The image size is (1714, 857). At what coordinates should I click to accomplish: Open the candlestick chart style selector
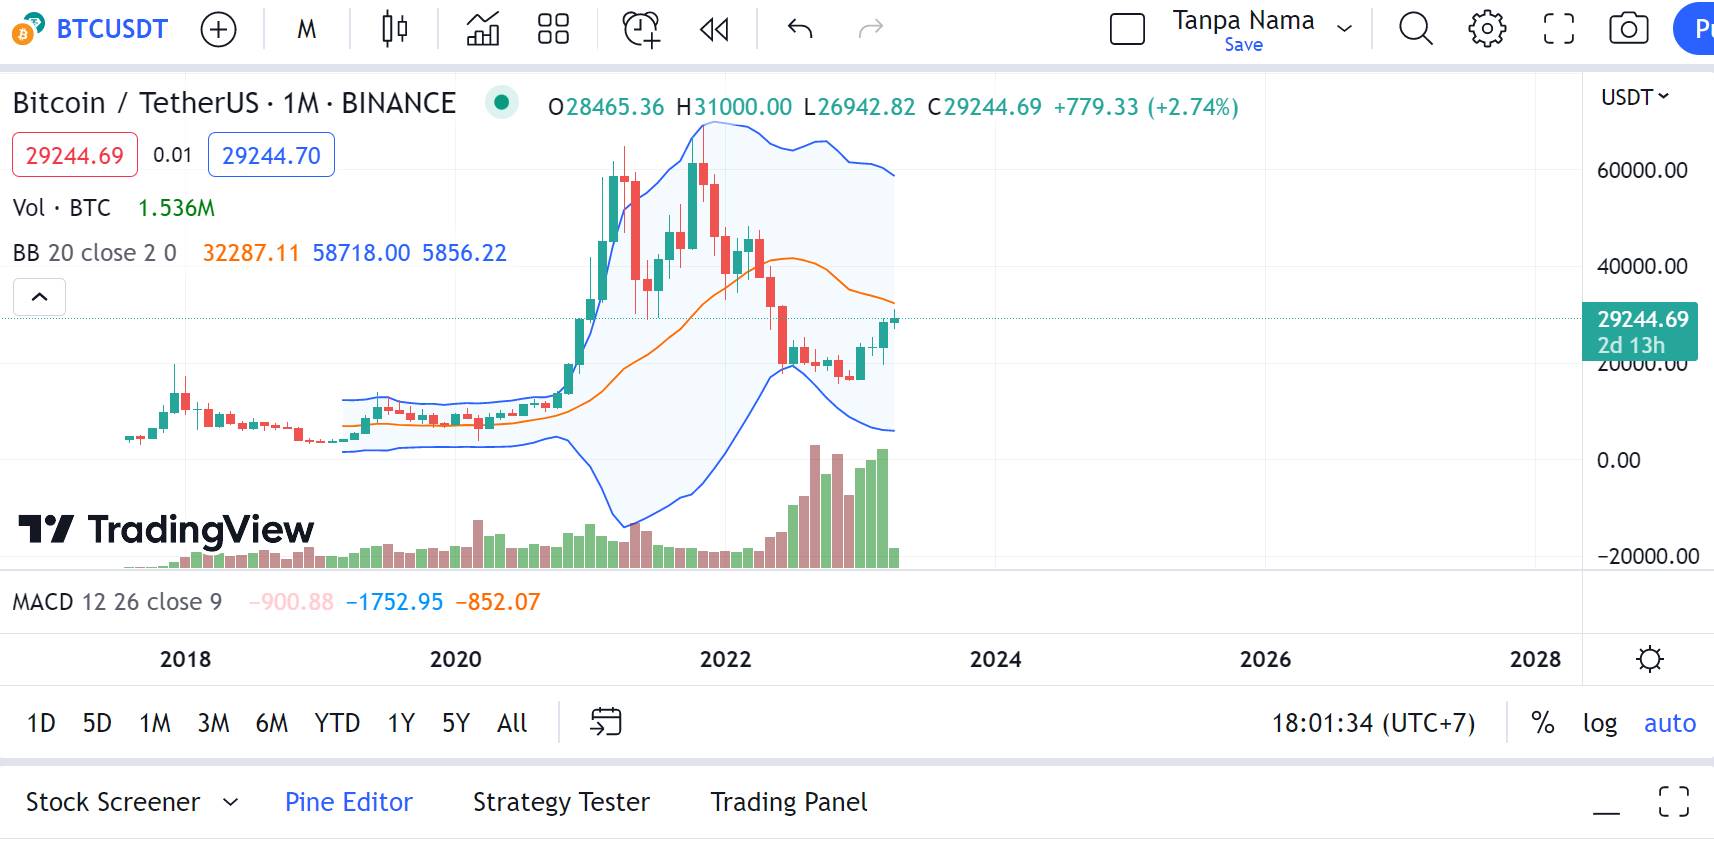[x=395, y=30]
